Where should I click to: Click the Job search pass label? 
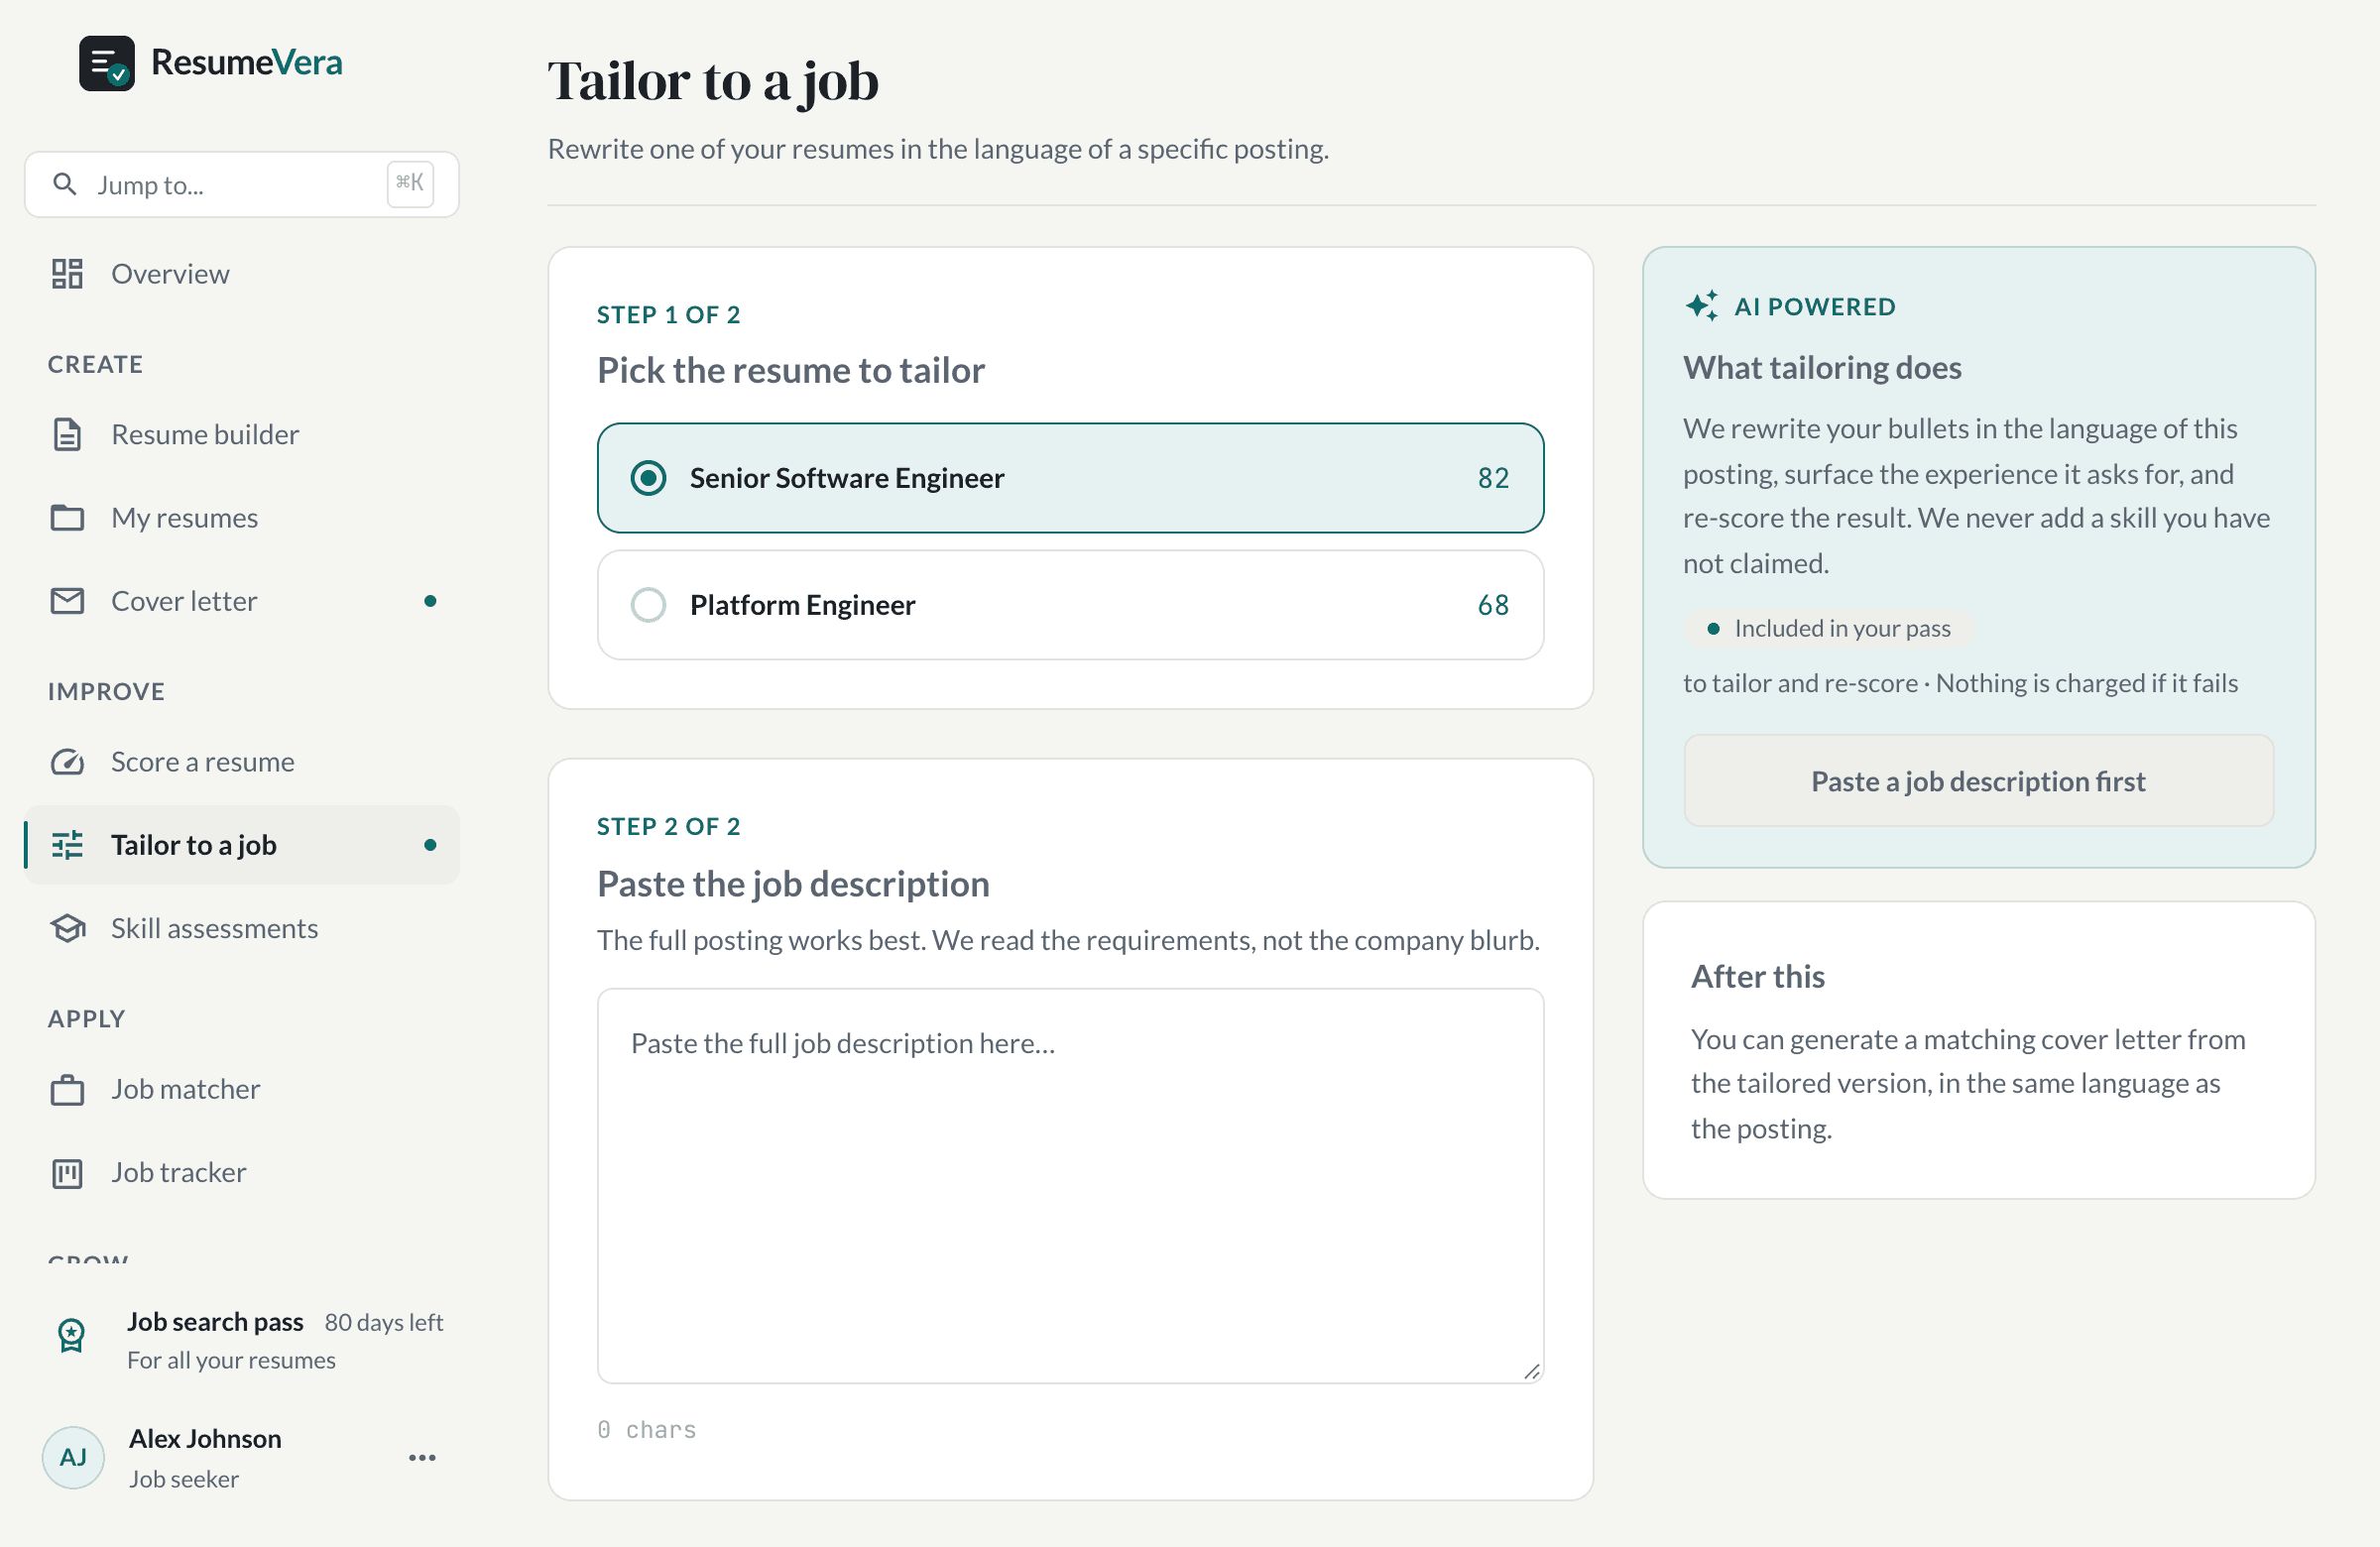pos(215,1322)
